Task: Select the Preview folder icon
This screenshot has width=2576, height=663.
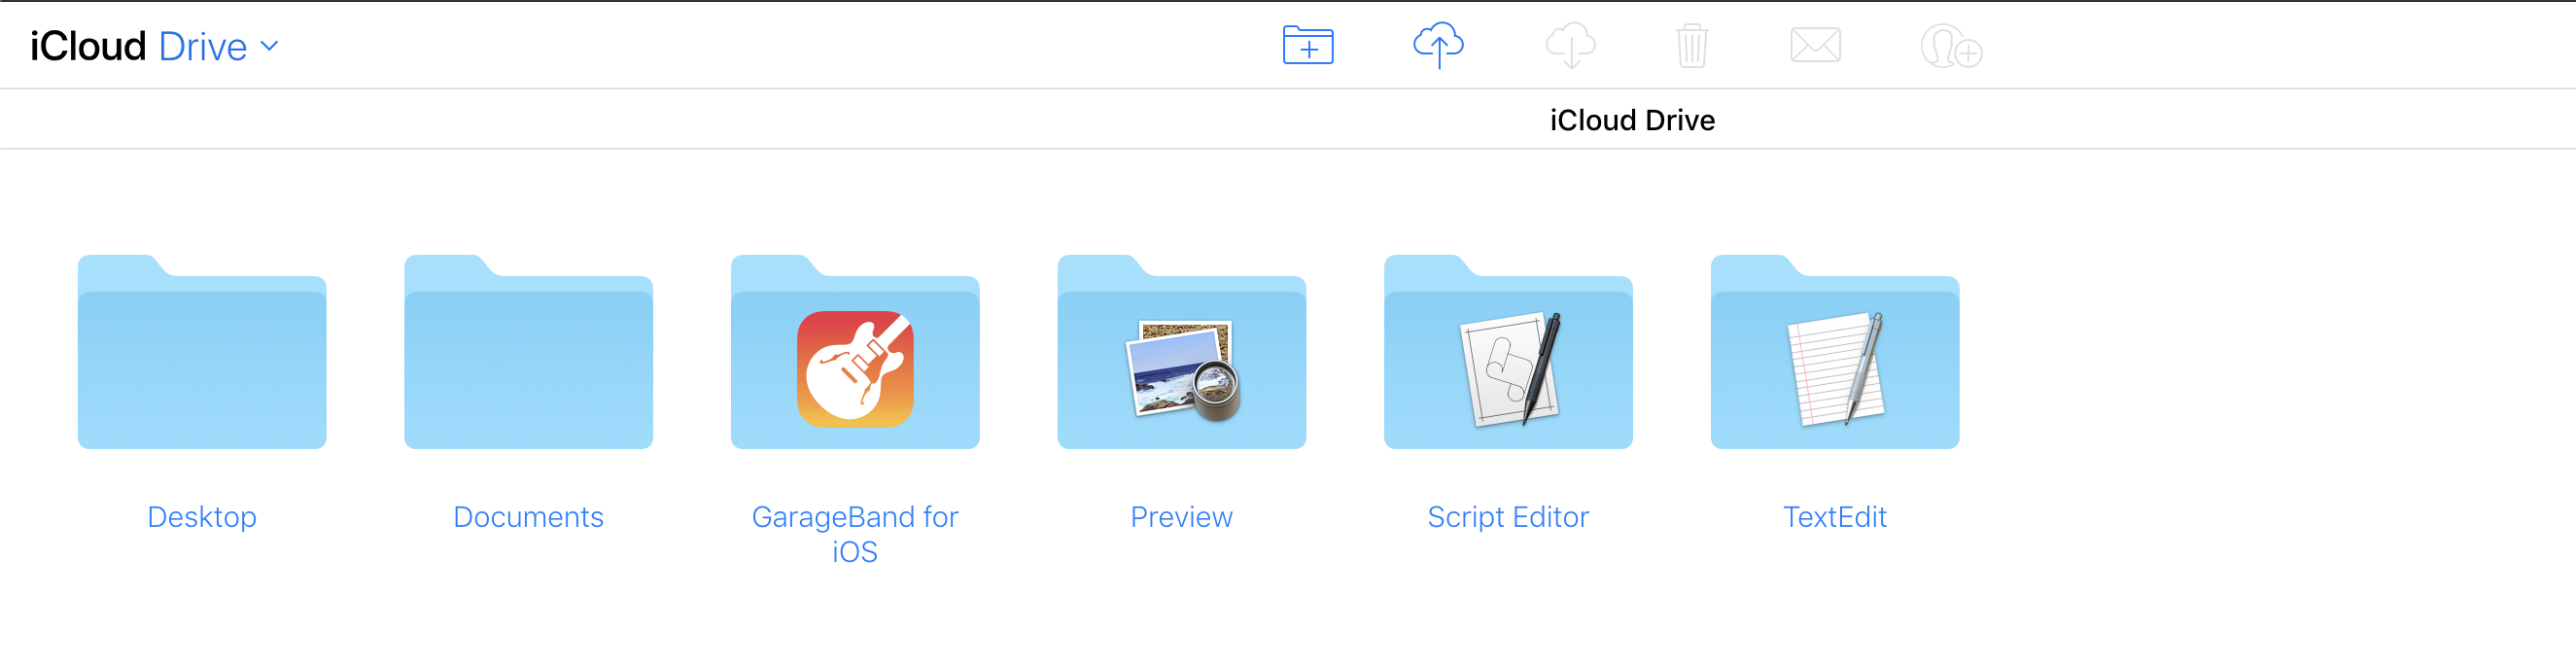Action: (1181, 352)
